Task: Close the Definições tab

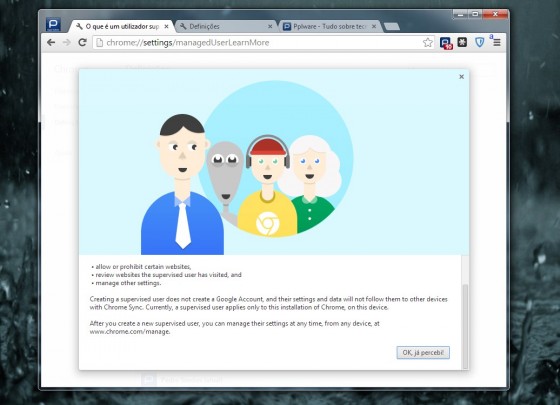Action: pos(270,26)
